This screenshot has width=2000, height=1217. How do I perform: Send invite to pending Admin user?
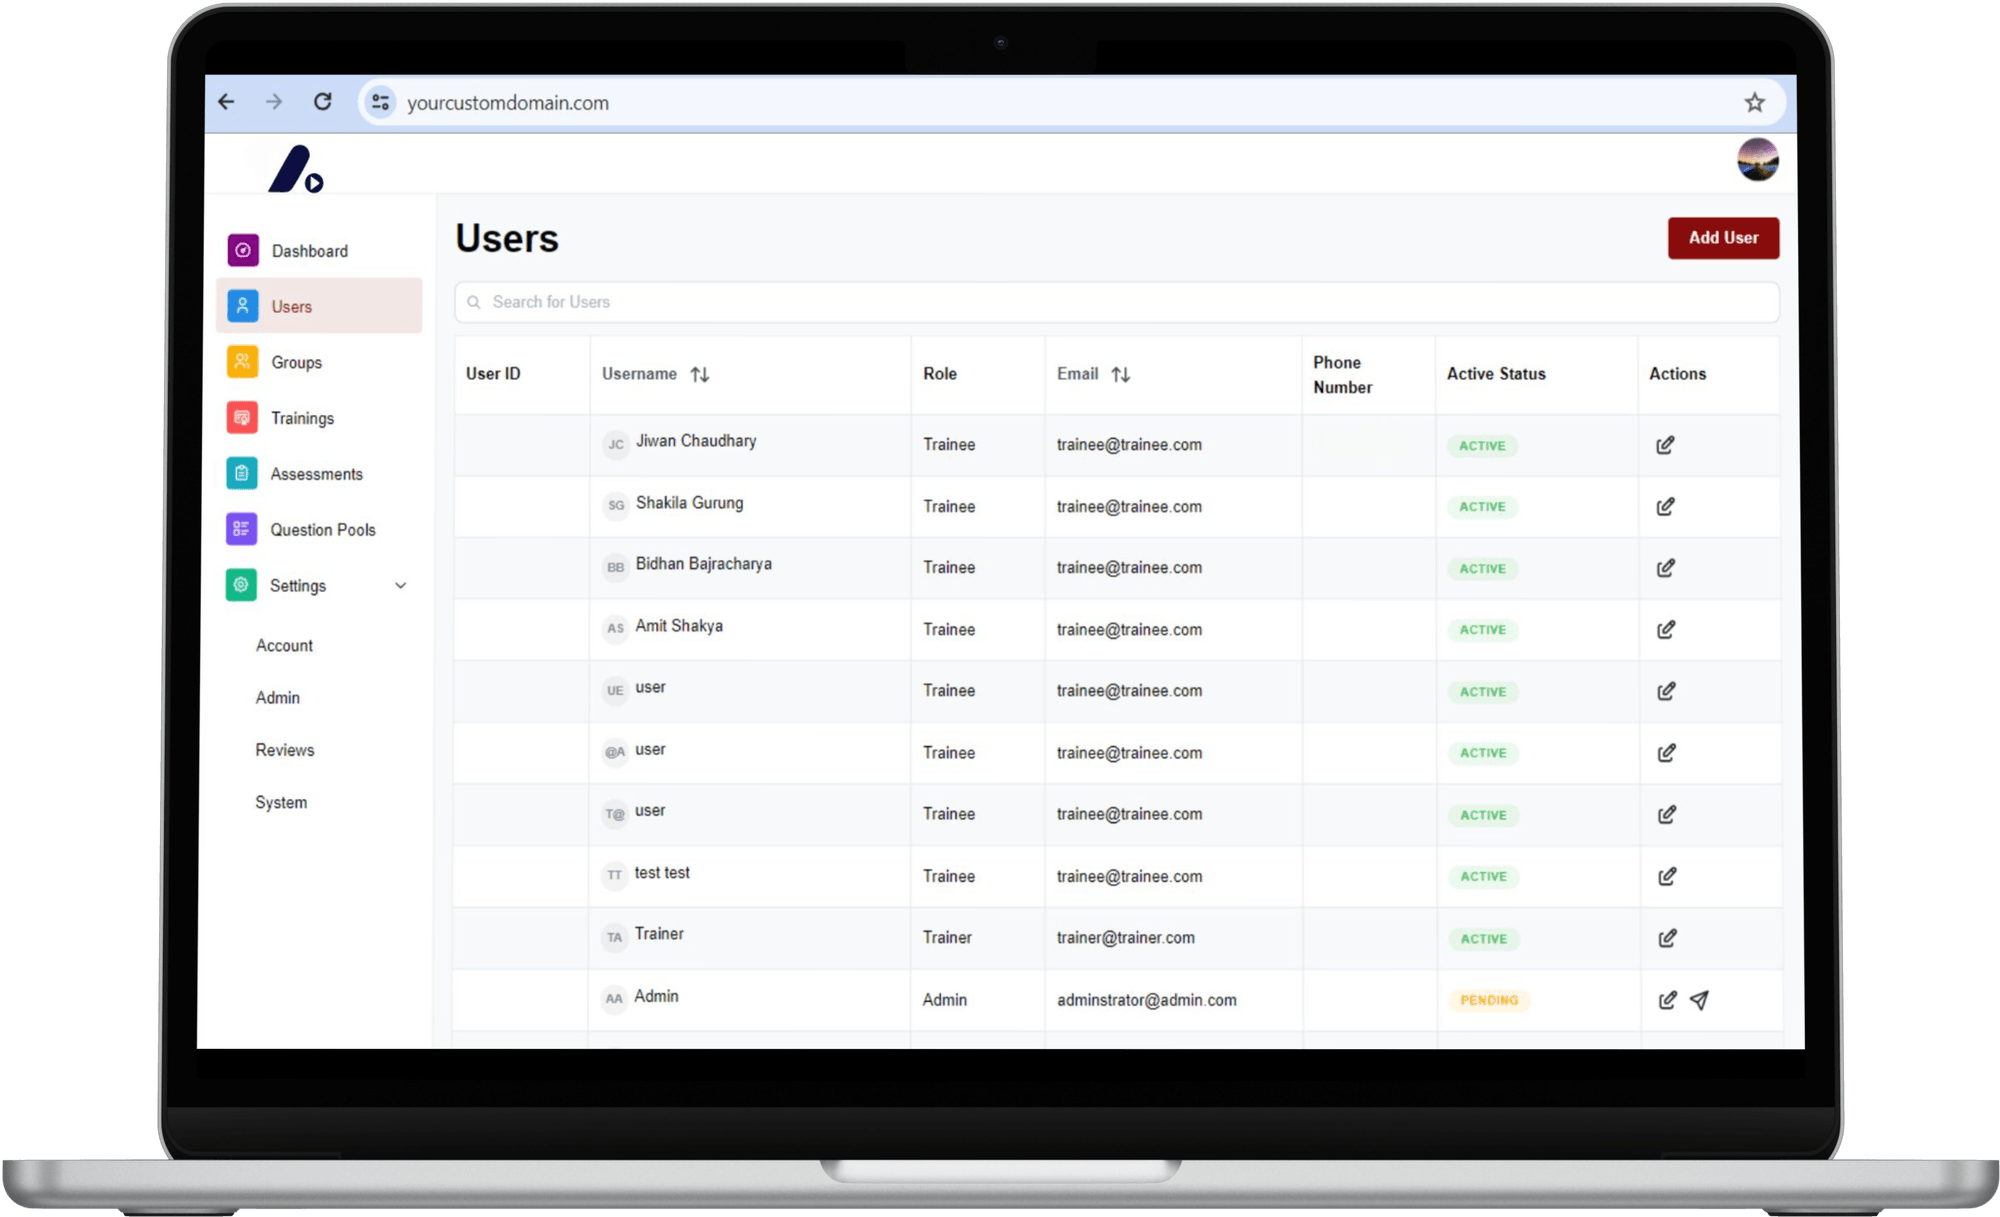point(1699,1000)
